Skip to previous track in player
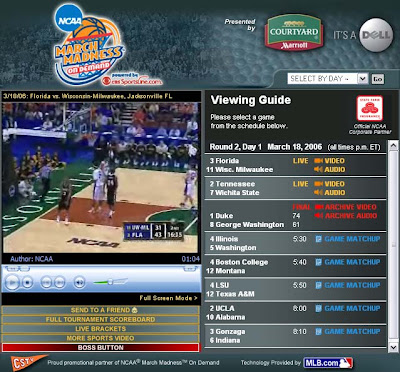 (46, 283)
